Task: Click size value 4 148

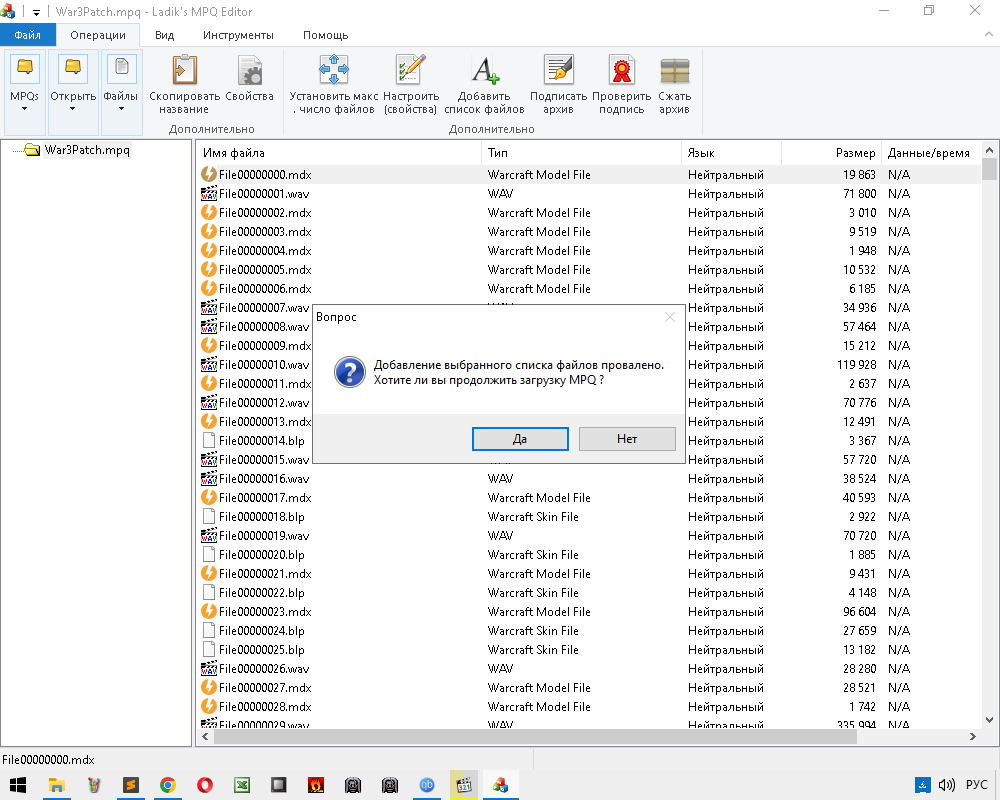Action: 862,593
